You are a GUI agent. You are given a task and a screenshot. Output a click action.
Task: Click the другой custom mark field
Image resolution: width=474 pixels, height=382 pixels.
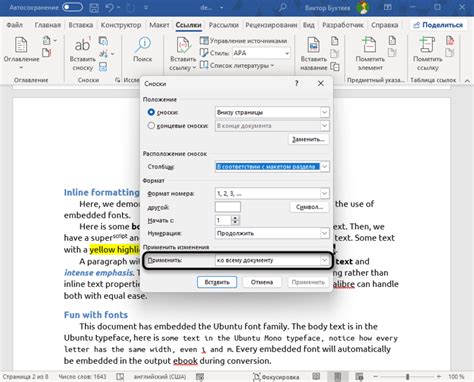[228, 207]
